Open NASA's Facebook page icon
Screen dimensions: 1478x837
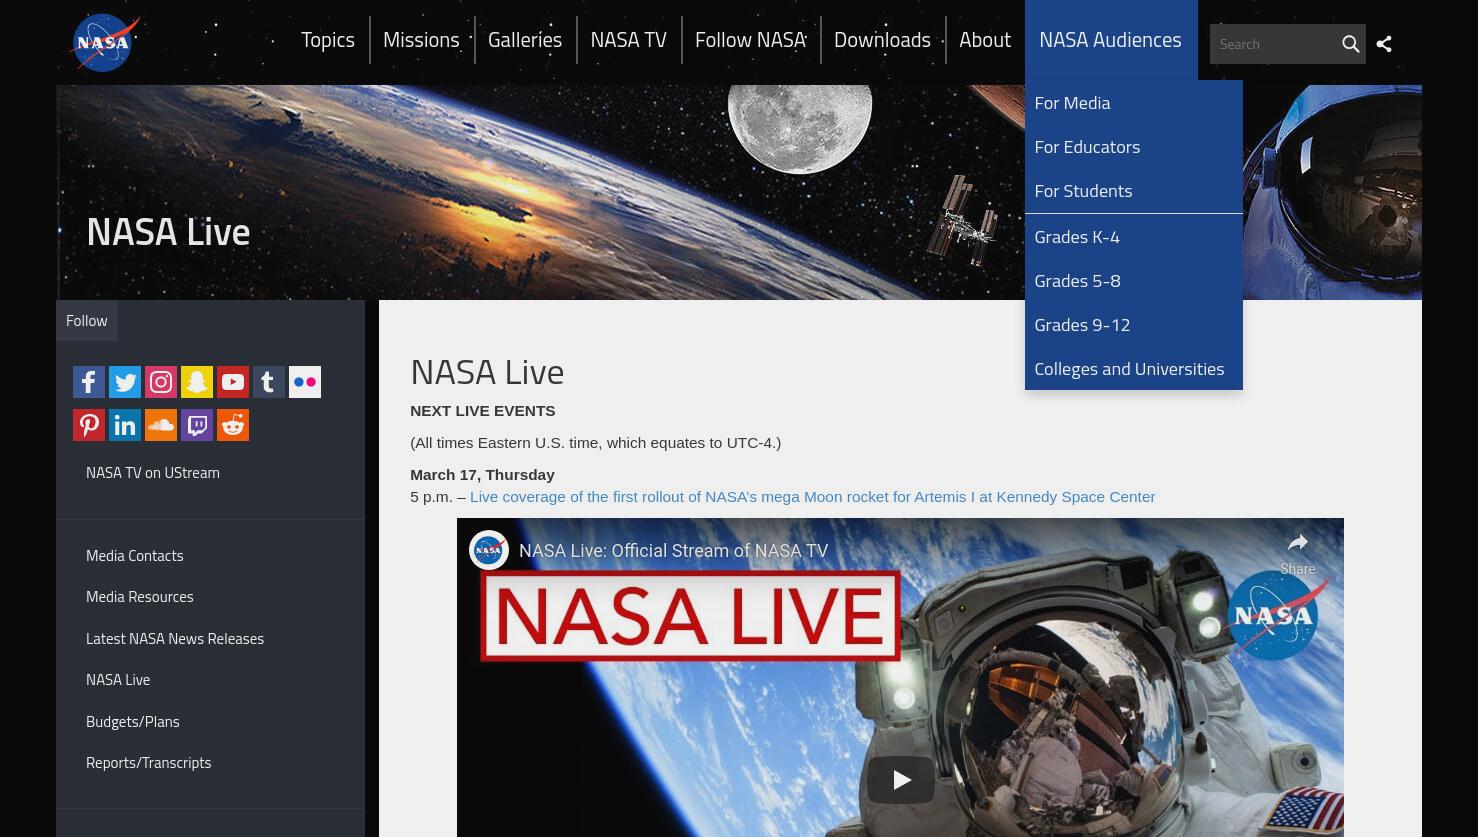(x=89, y=382)
